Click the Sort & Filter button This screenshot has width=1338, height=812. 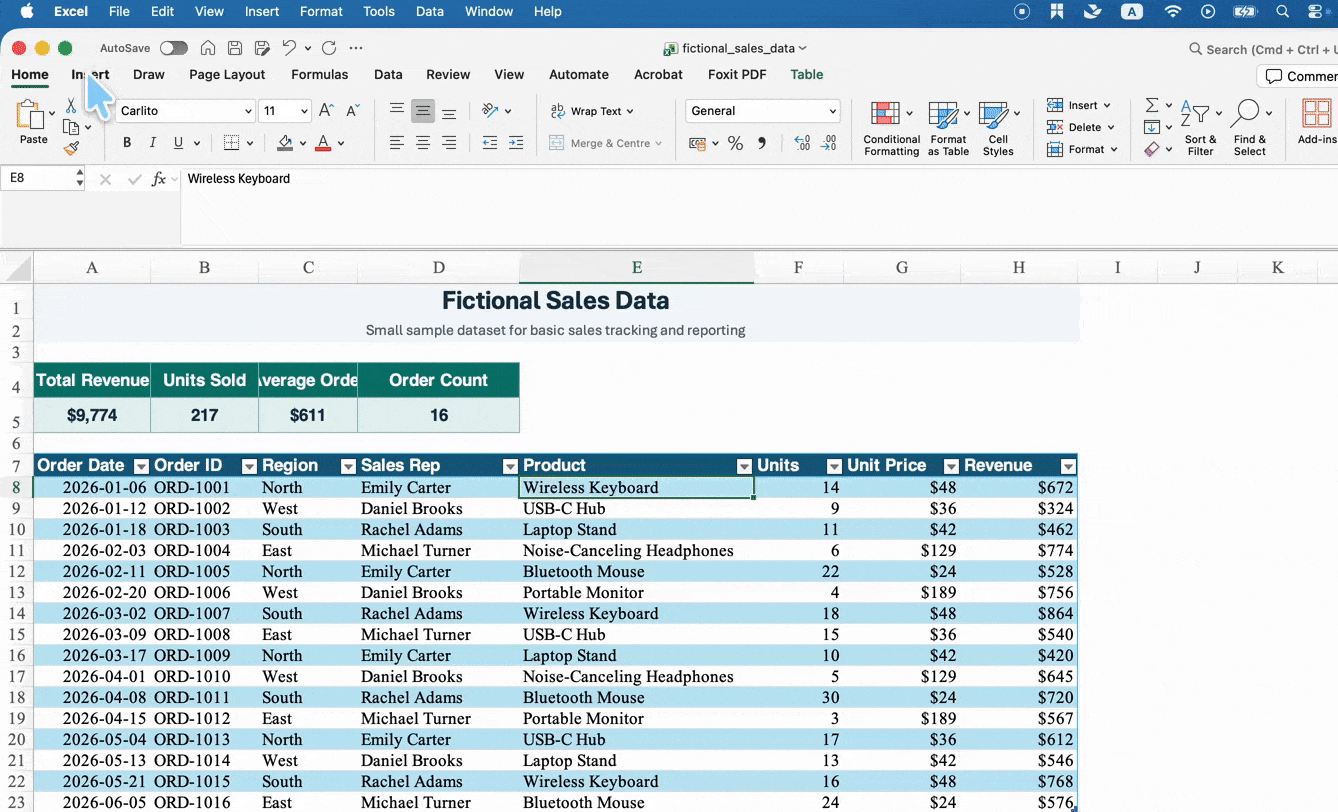pos(1200,128)
